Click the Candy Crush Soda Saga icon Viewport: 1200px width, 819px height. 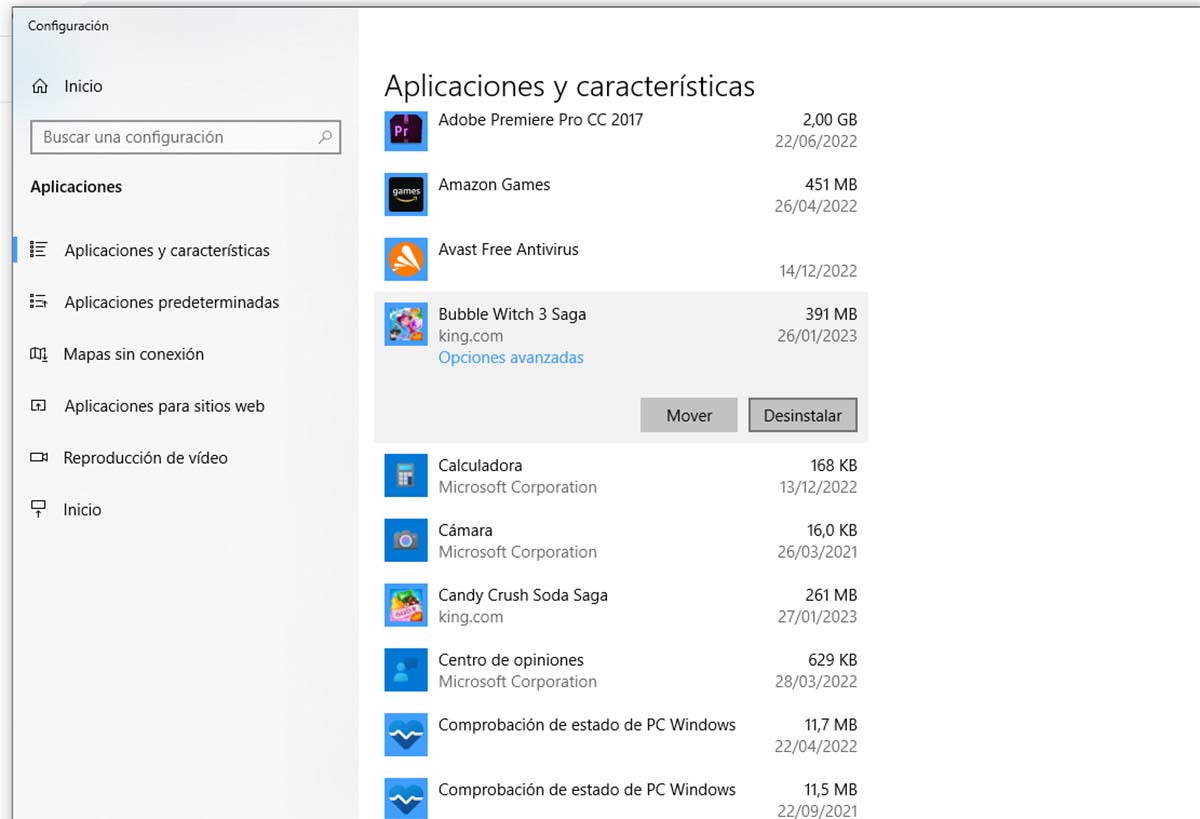[x=406, y=606]
